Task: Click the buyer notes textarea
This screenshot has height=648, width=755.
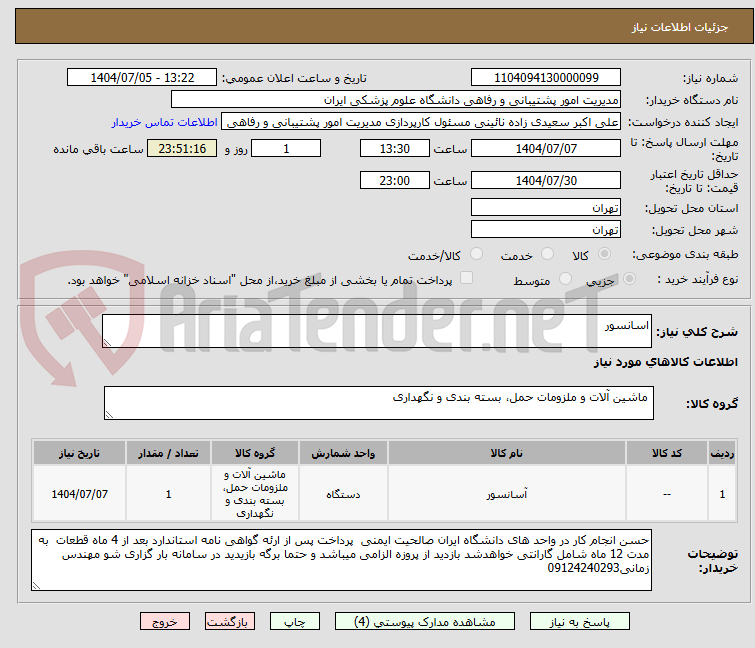Action: click(x=341, y=560)
